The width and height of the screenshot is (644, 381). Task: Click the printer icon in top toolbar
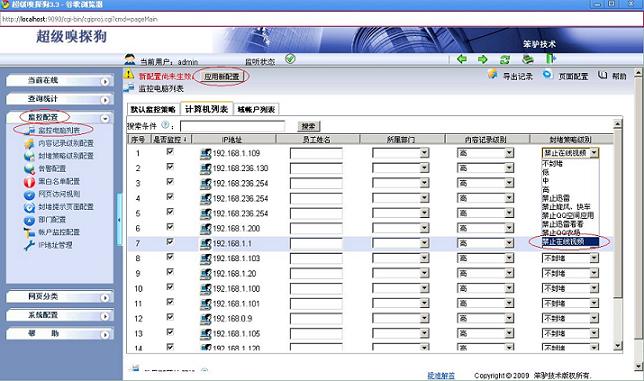coord(528,60)
